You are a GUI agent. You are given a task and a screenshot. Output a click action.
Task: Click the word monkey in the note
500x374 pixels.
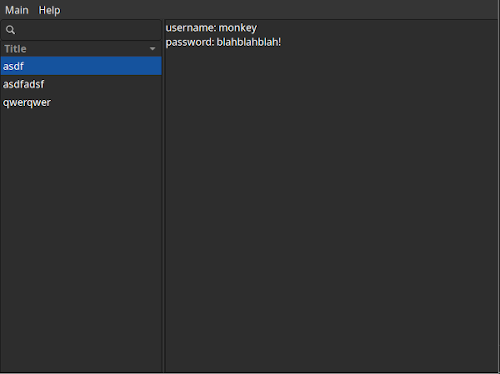click(238, 28)
